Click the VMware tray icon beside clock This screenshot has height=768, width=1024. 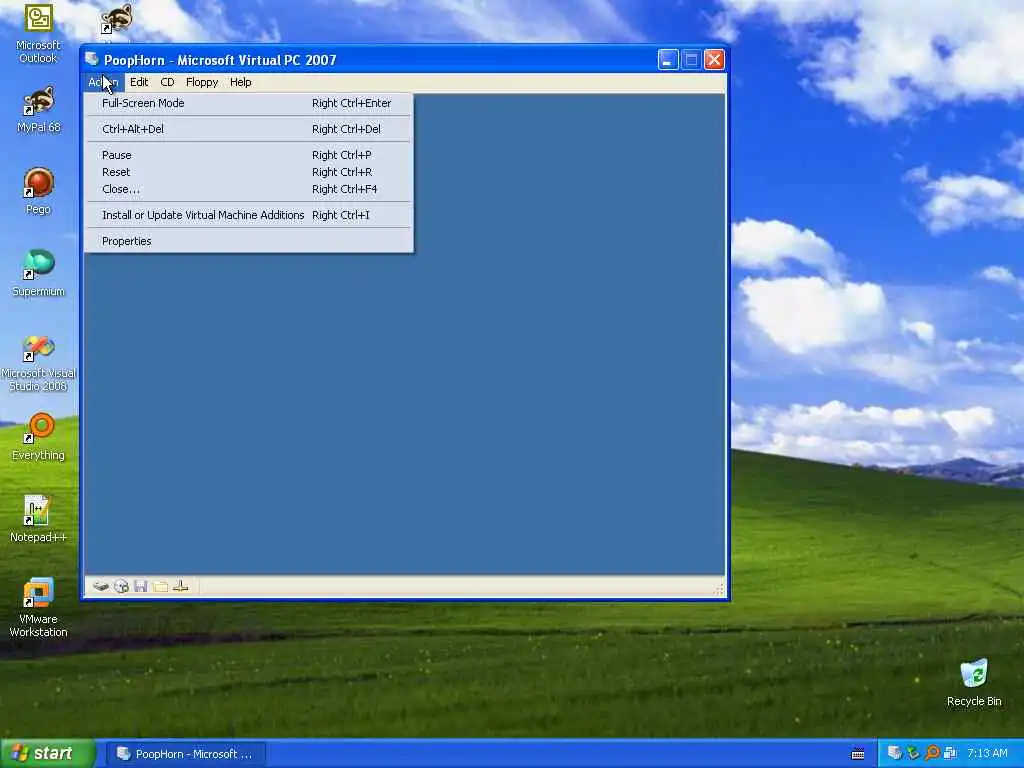pyautogui.click(x=950, y=753)
